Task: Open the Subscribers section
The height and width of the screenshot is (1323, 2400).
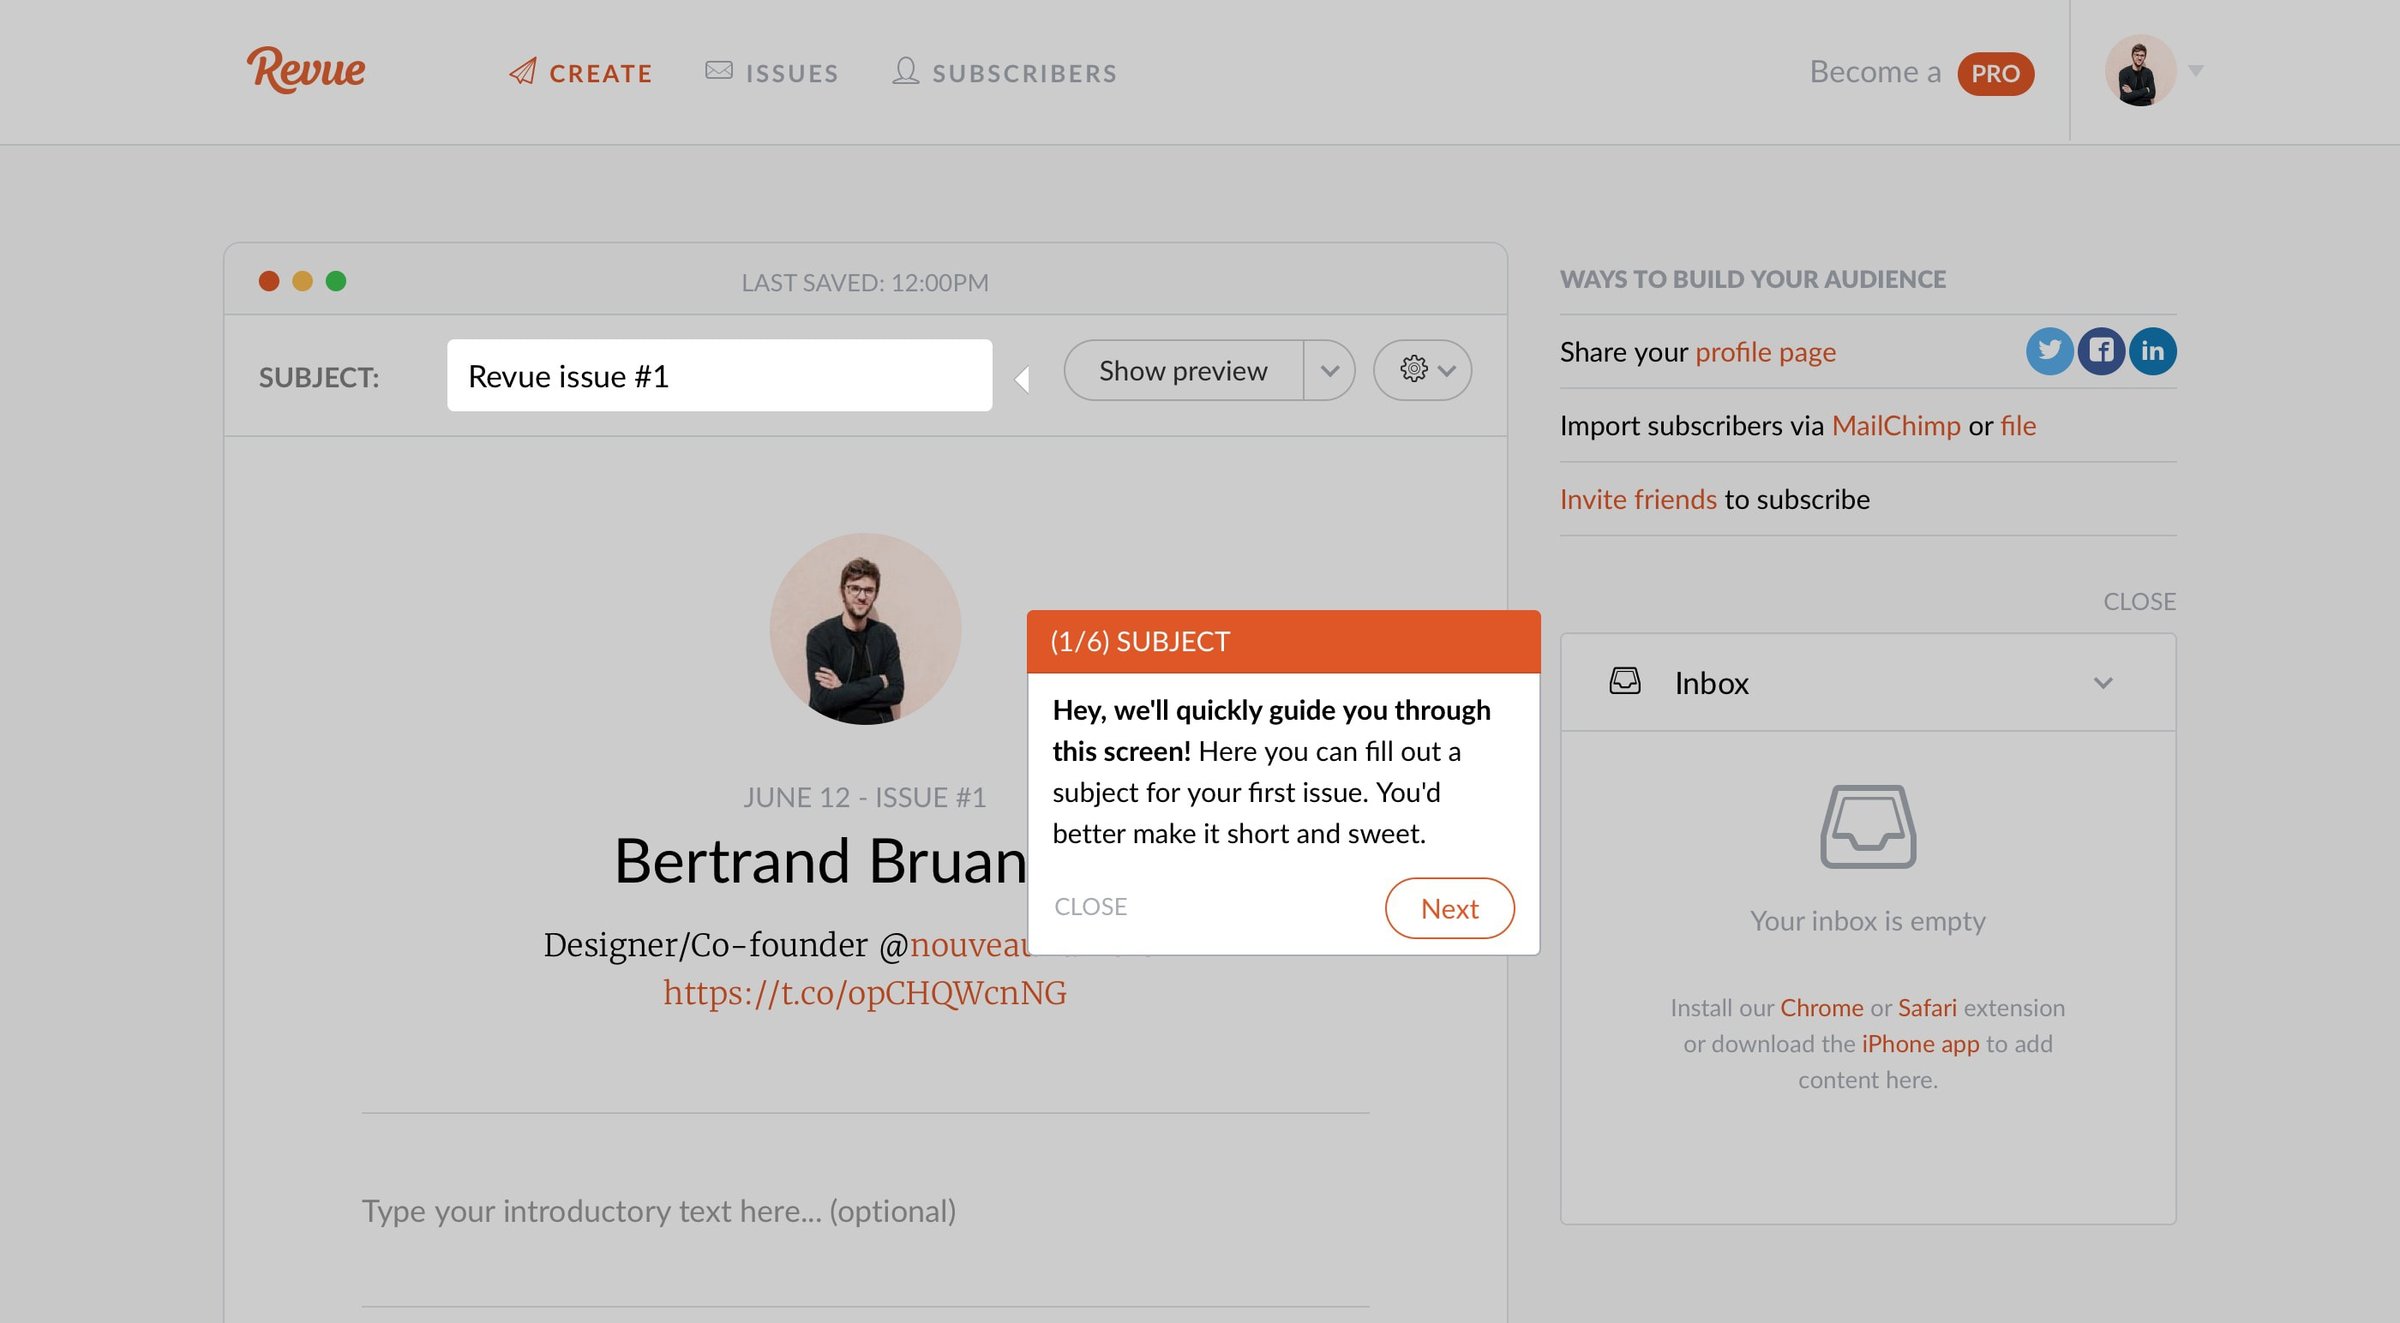Action: pyautogui.click(x=1004, y=72)
